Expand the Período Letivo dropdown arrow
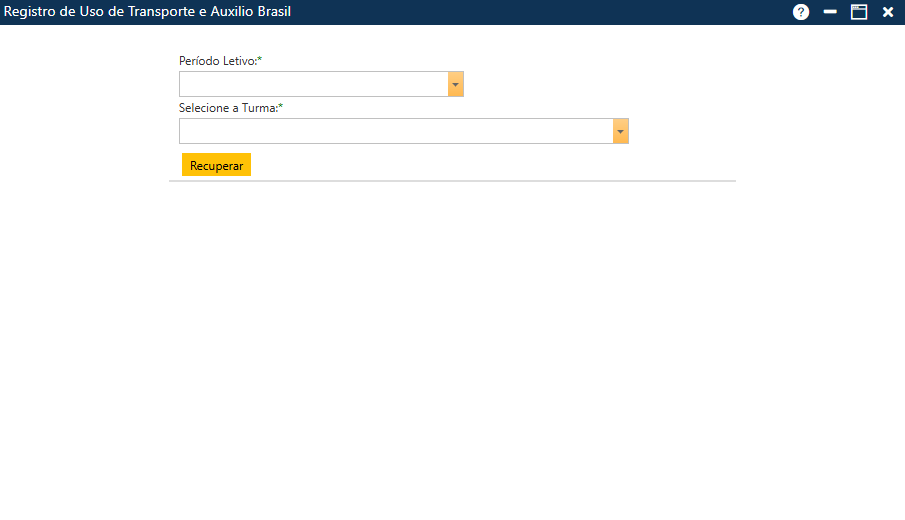 click(456, 84)
